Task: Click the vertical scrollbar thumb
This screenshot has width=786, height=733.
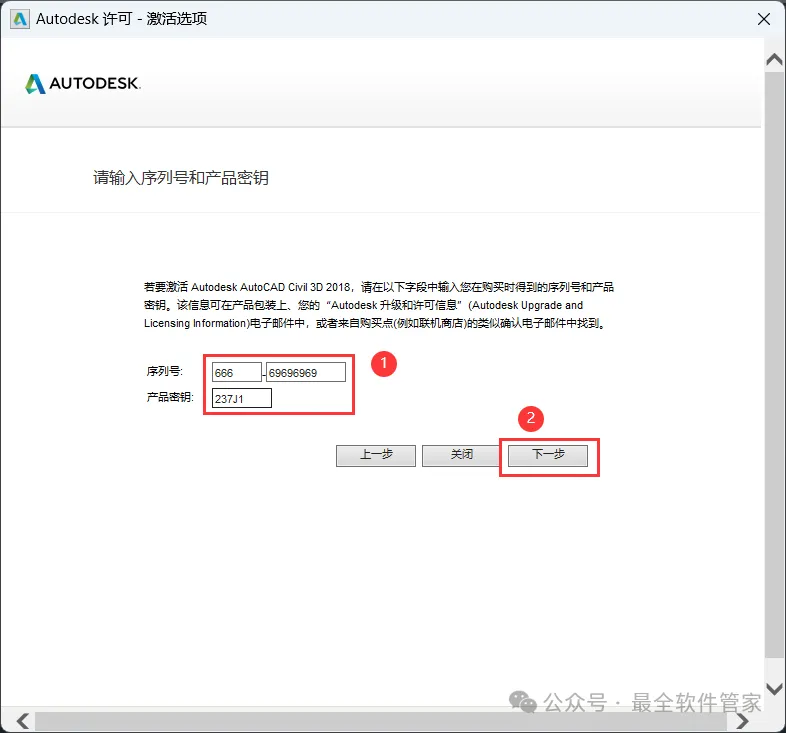Action: coord(774,365)
